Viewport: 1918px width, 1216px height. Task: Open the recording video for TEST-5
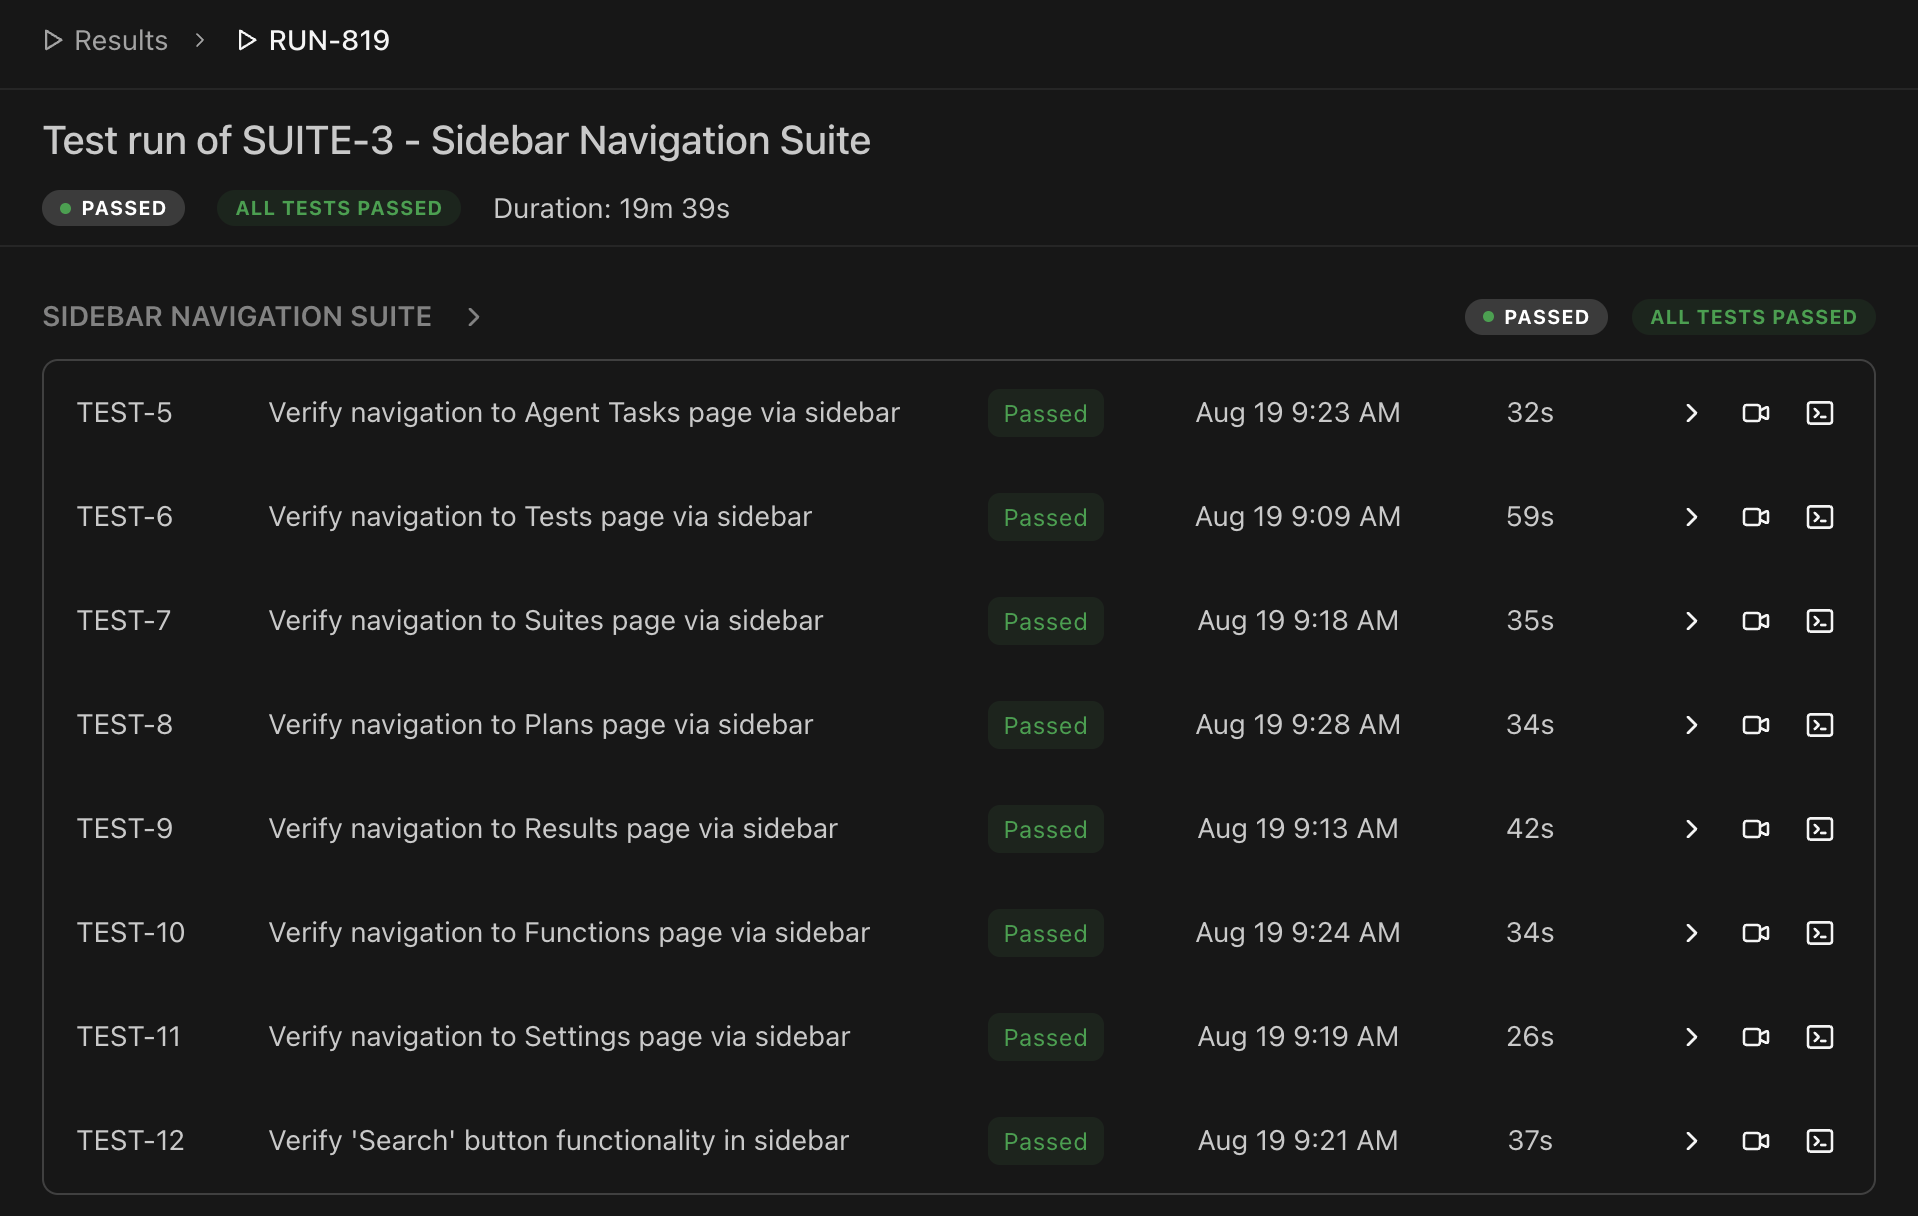coord(1756,412)
